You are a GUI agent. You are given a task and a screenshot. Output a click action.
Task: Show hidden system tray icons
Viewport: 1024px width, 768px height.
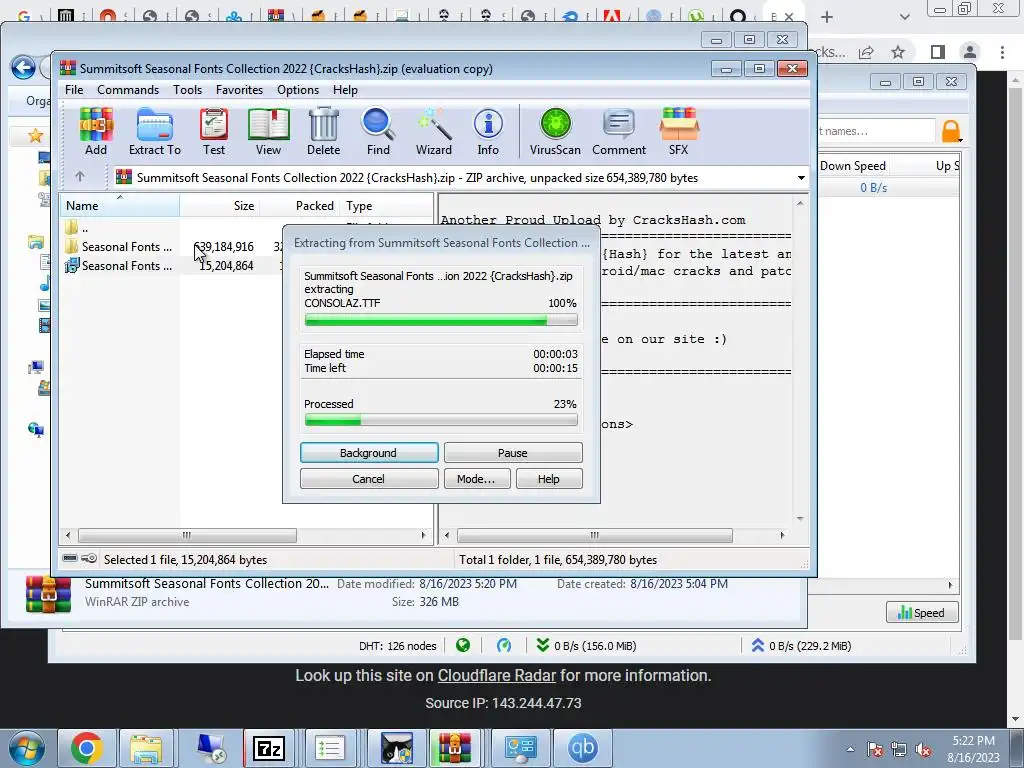click(x=850, y=749)
